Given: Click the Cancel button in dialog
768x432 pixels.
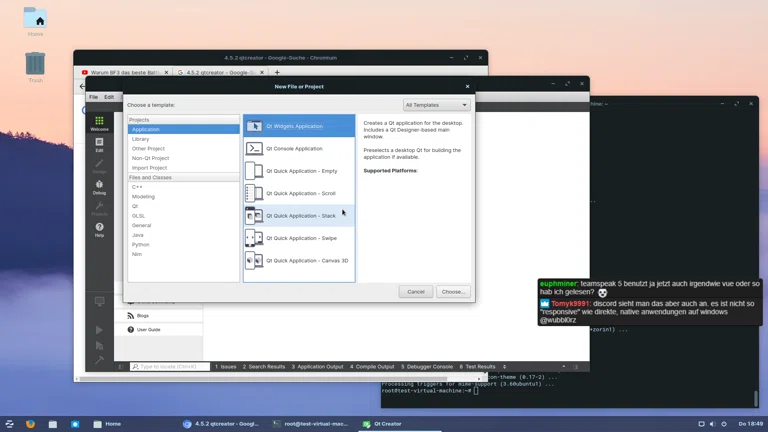Looking at the screenshot, I should tap(415, 292).
